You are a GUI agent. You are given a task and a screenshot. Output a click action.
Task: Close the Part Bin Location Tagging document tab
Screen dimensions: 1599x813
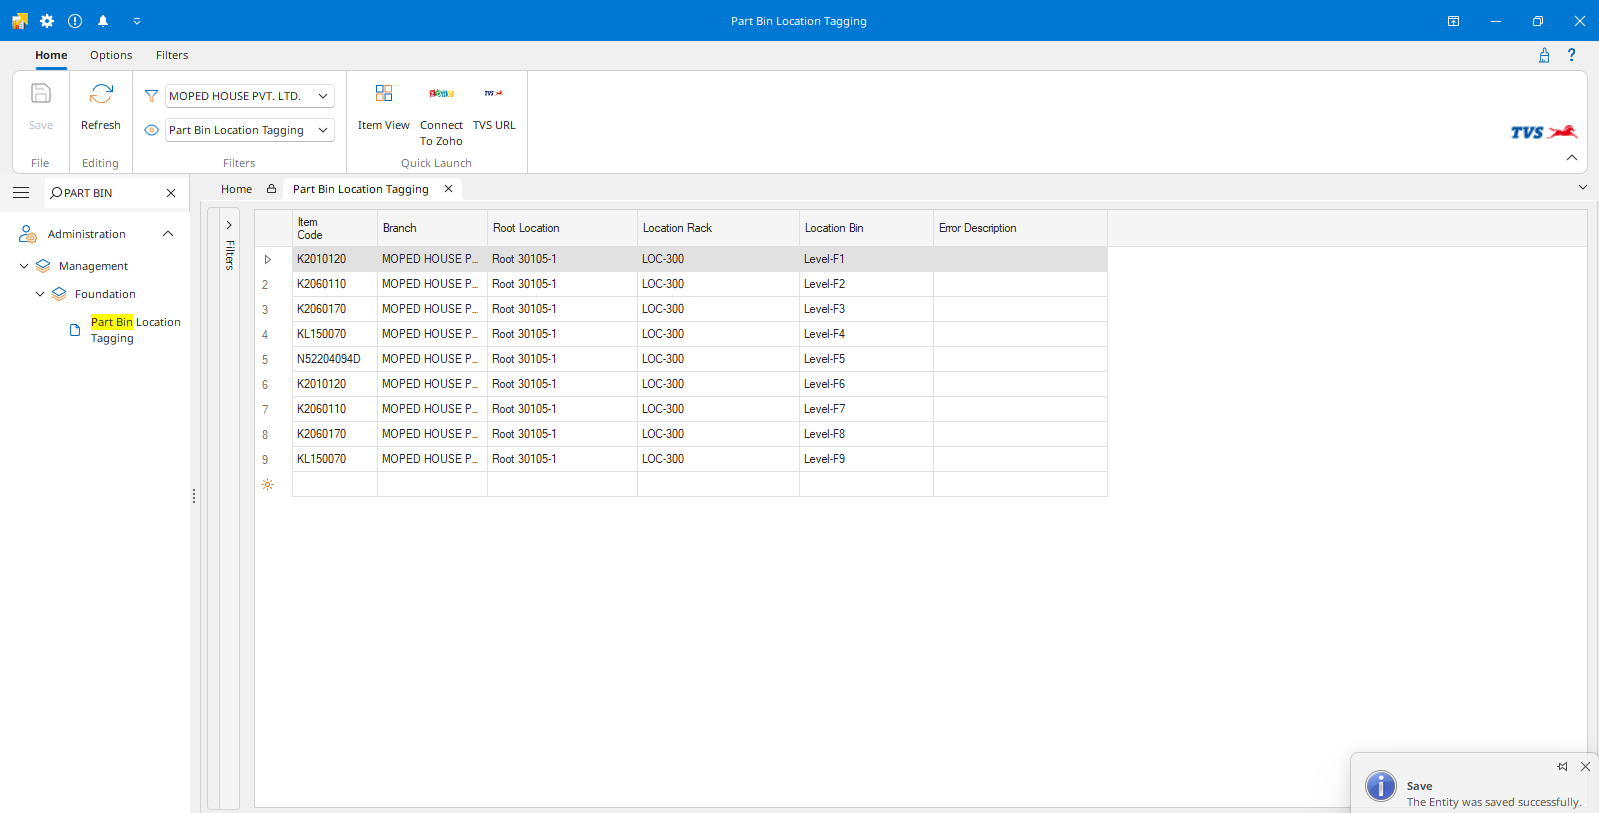(448, 189)
